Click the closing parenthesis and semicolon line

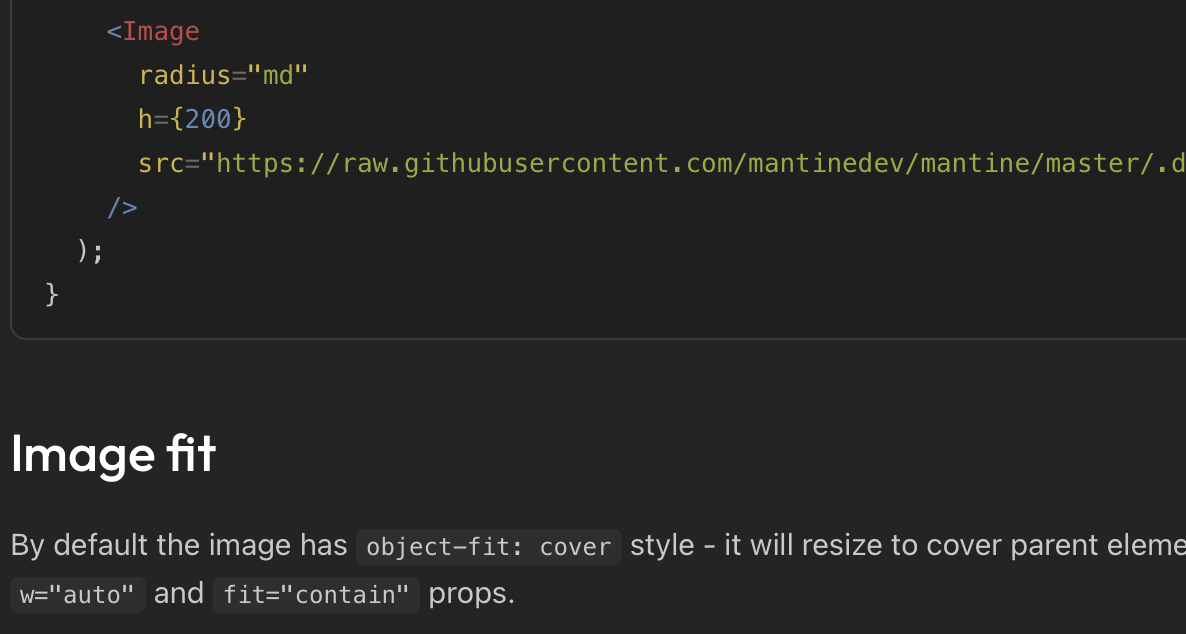click(x=90, y=251)
